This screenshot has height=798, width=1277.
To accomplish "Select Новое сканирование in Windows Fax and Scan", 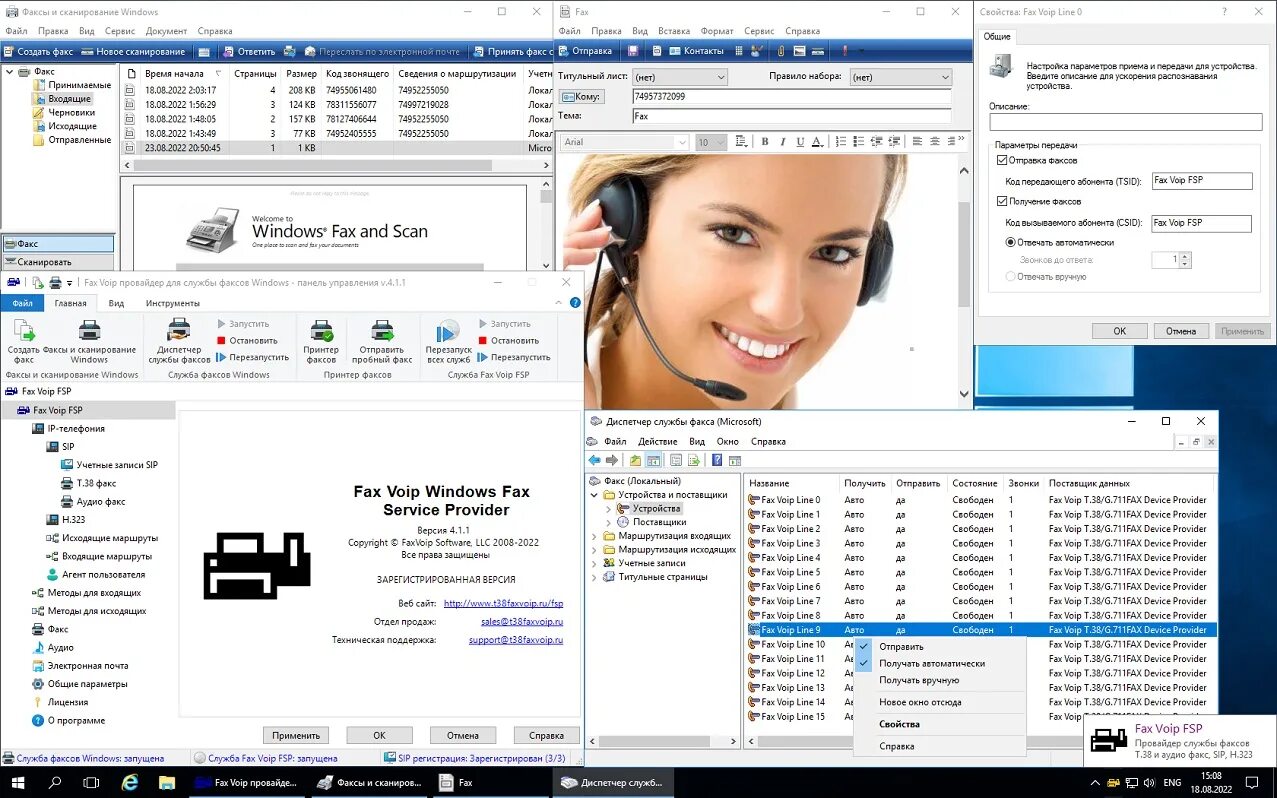I will pyautogui.click(x=135, y=51).
